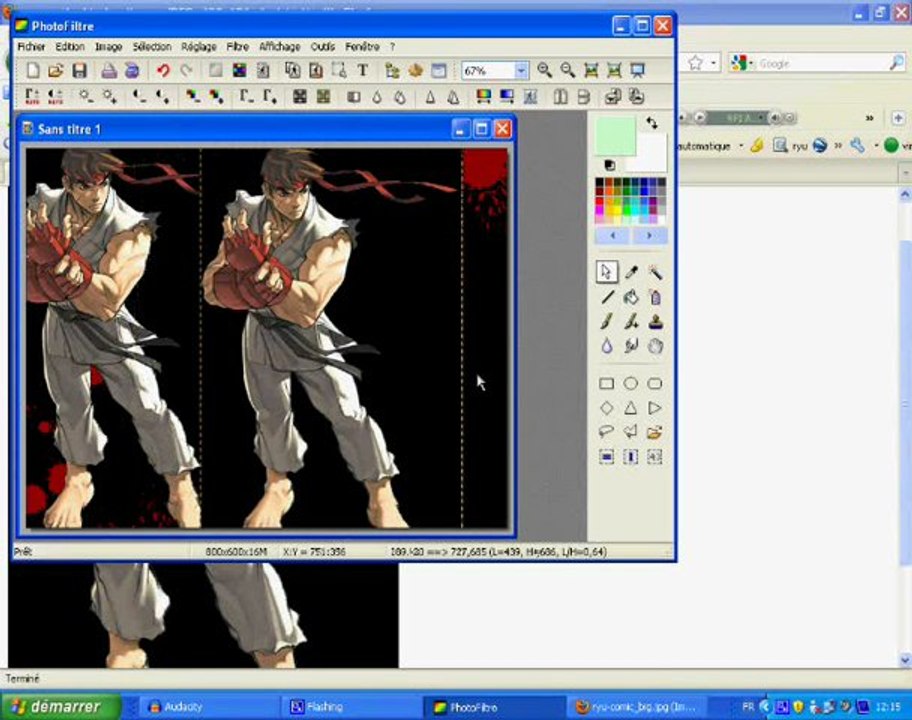Open the Affichage menu
The width and height of the screenshot is (912, 720).
tap(280, 47)
